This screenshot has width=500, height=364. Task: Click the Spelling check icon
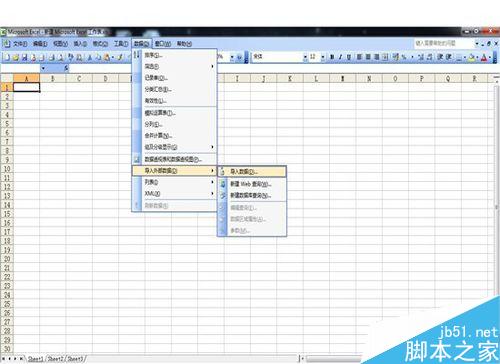pyautogui.click(x=71, y=57)
